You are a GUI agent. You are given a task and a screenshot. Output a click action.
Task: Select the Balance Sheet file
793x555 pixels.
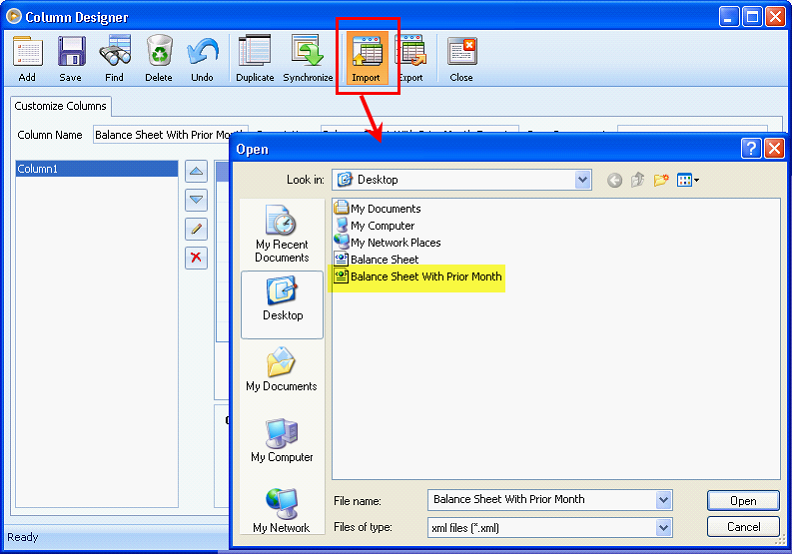[376, 260]
